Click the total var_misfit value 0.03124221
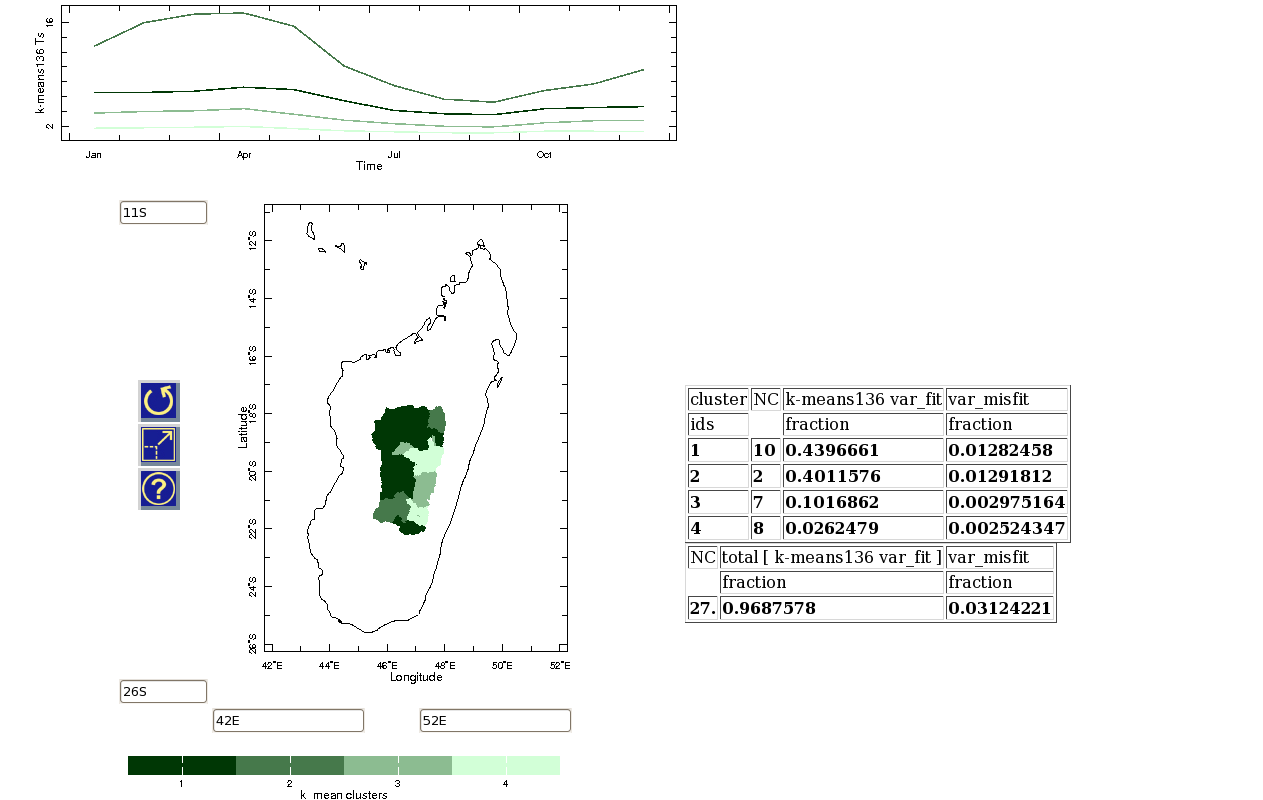The width and height of the screenshot is (1263, 800). pyautogui.click(x=999, y=608)
